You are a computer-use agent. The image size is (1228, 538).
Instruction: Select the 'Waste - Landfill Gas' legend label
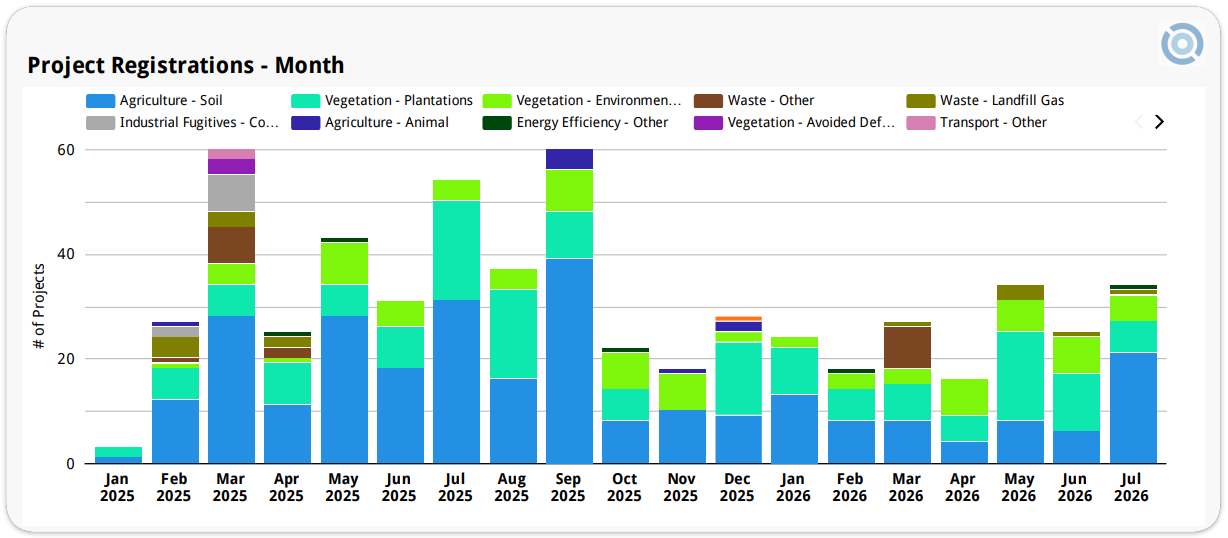click(1002, 101)
